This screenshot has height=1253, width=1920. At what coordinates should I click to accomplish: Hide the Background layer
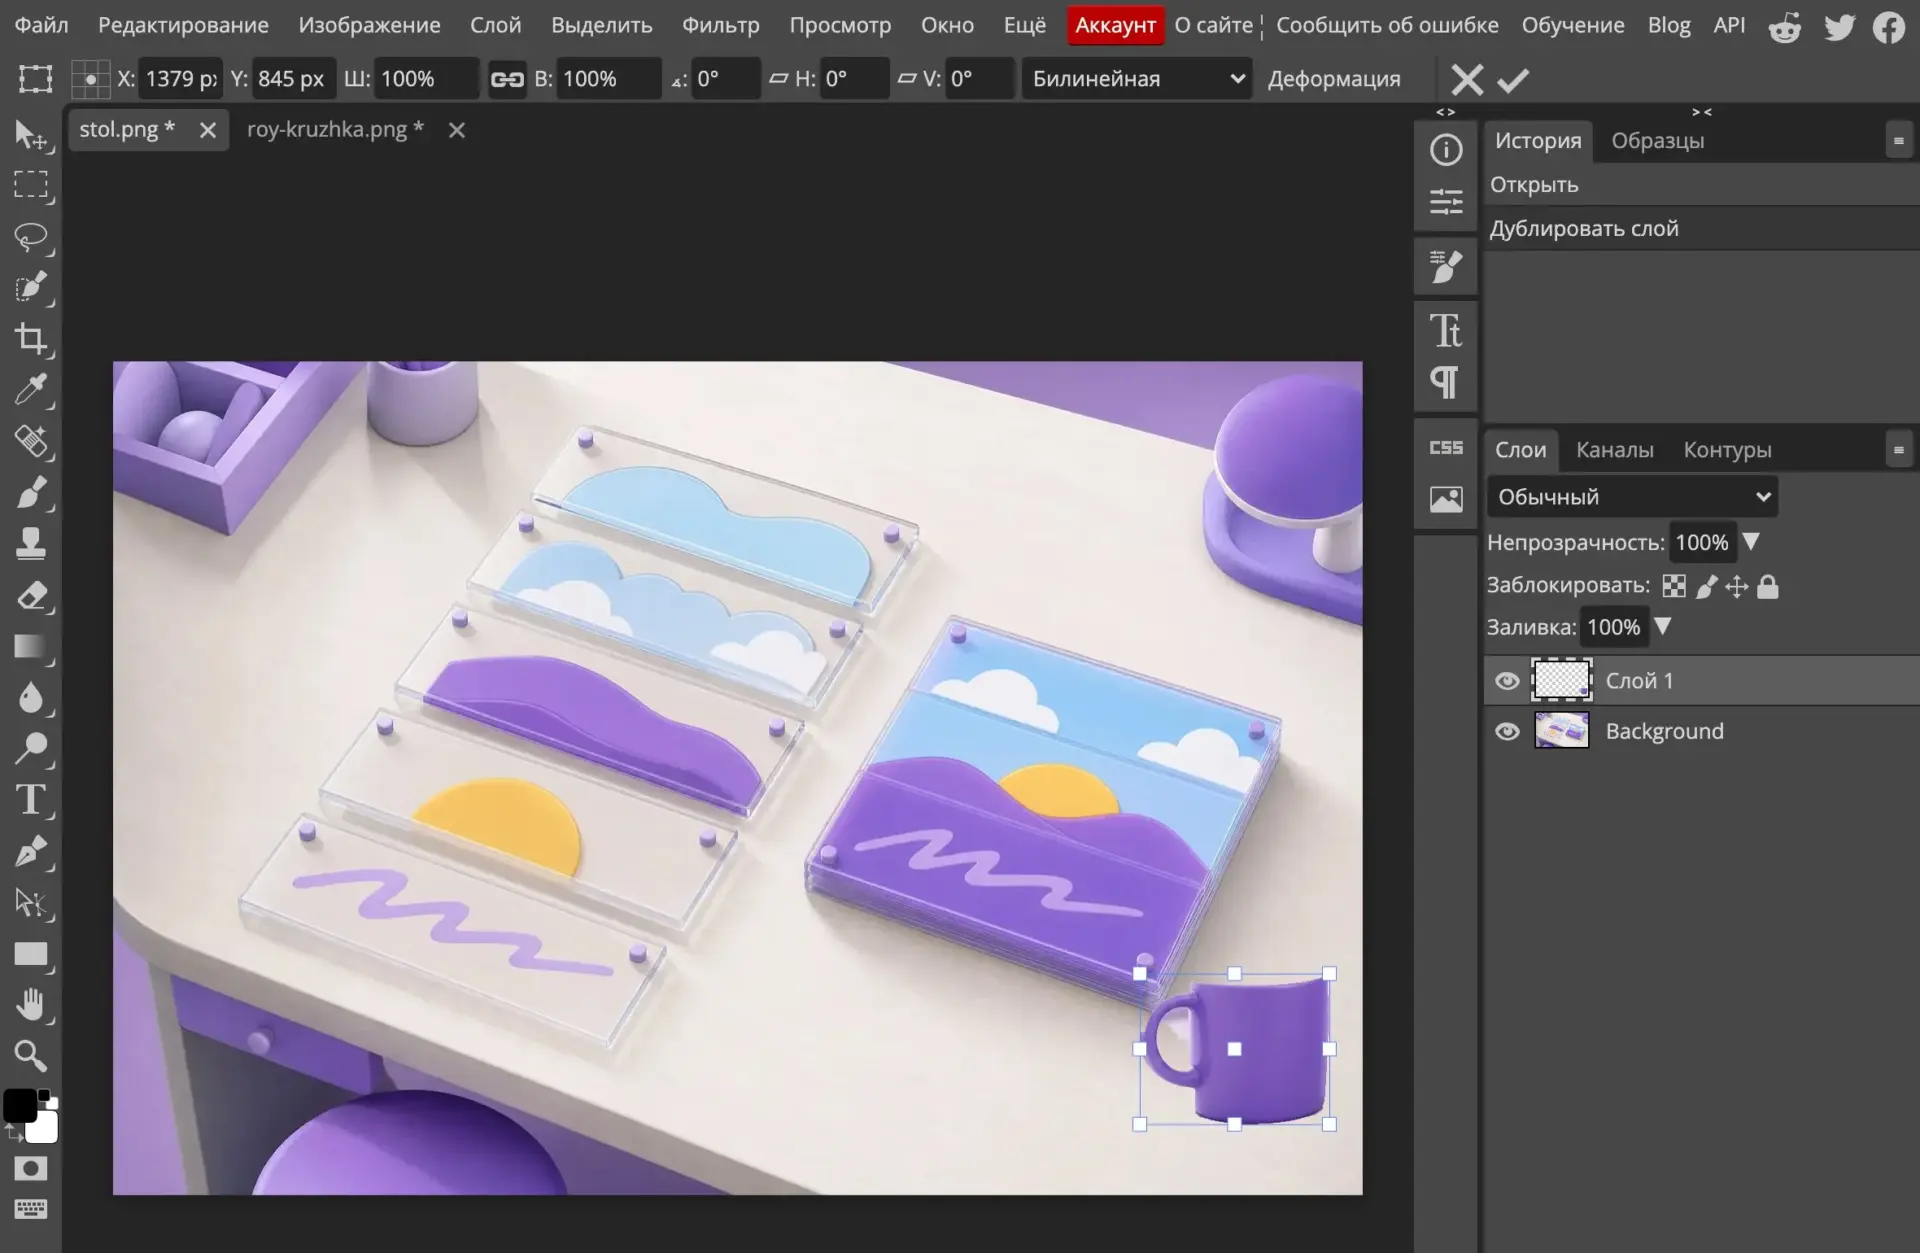click(1506, 732)
